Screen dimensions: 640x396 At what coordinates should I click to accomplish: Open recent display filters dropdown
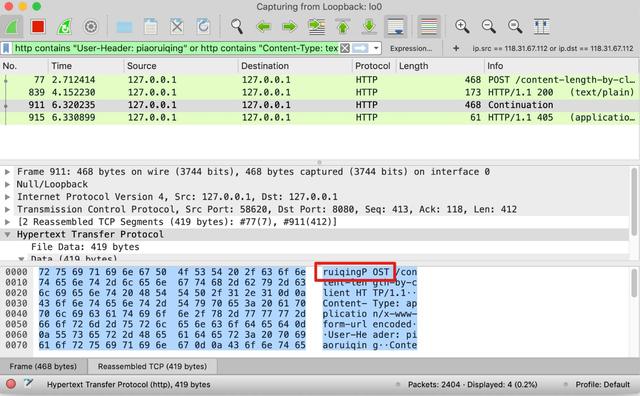tap(376, 49)
